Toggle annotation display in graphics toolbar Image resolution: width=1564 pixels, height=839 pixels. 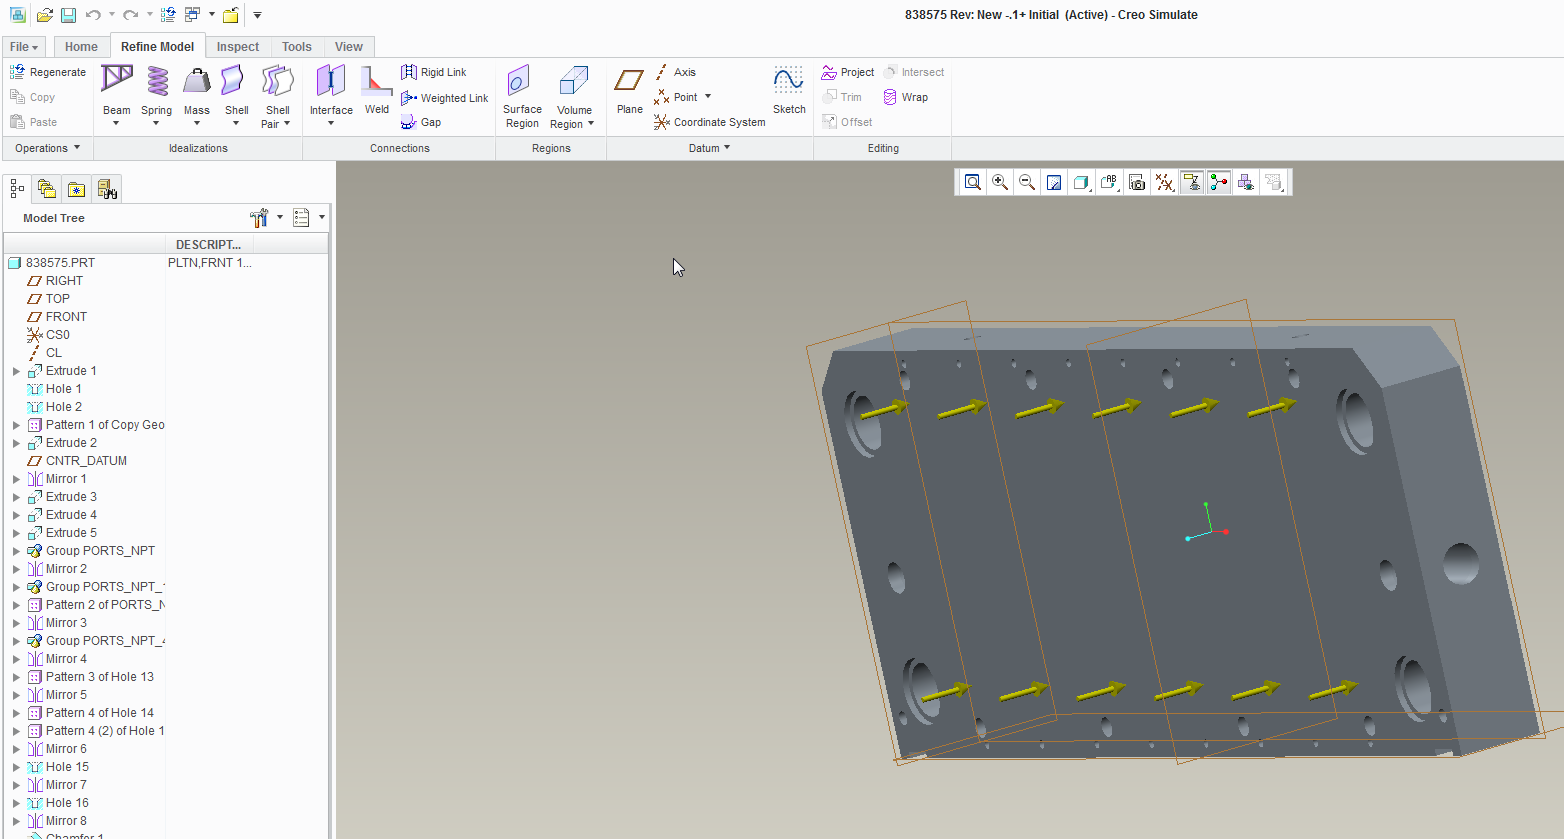tap(1191, 182)
